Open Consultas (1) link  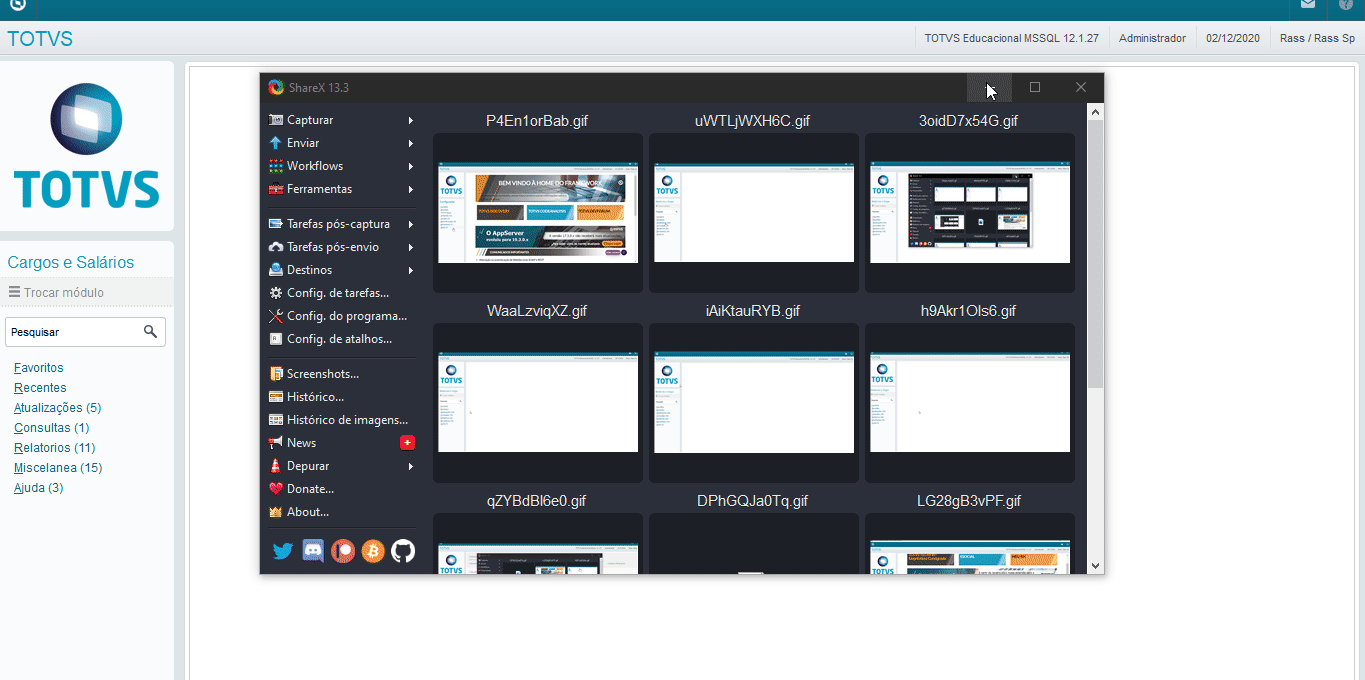coord(51,428)
